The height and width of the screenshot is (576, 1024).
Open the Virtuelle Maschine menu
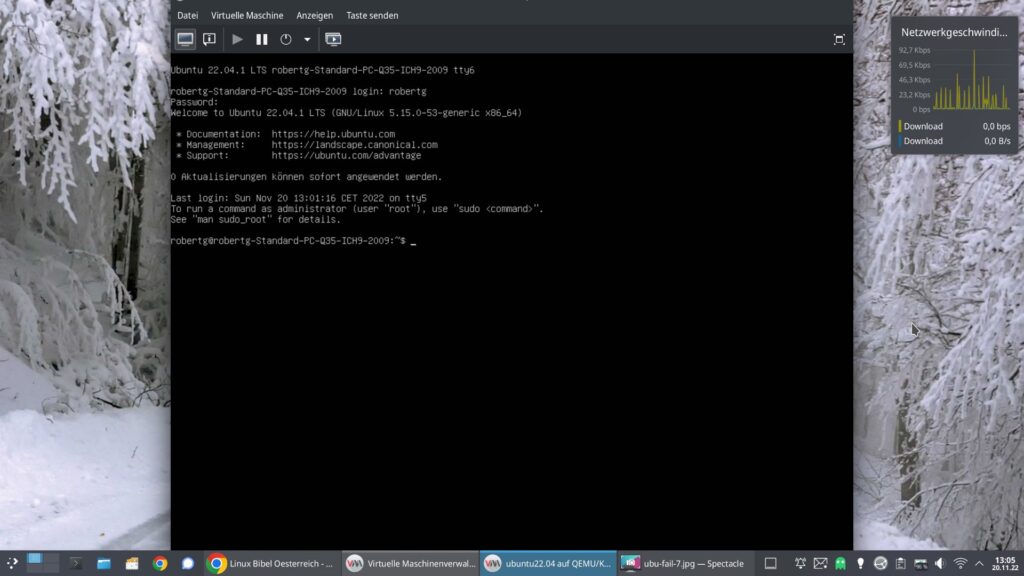[247, 15]
